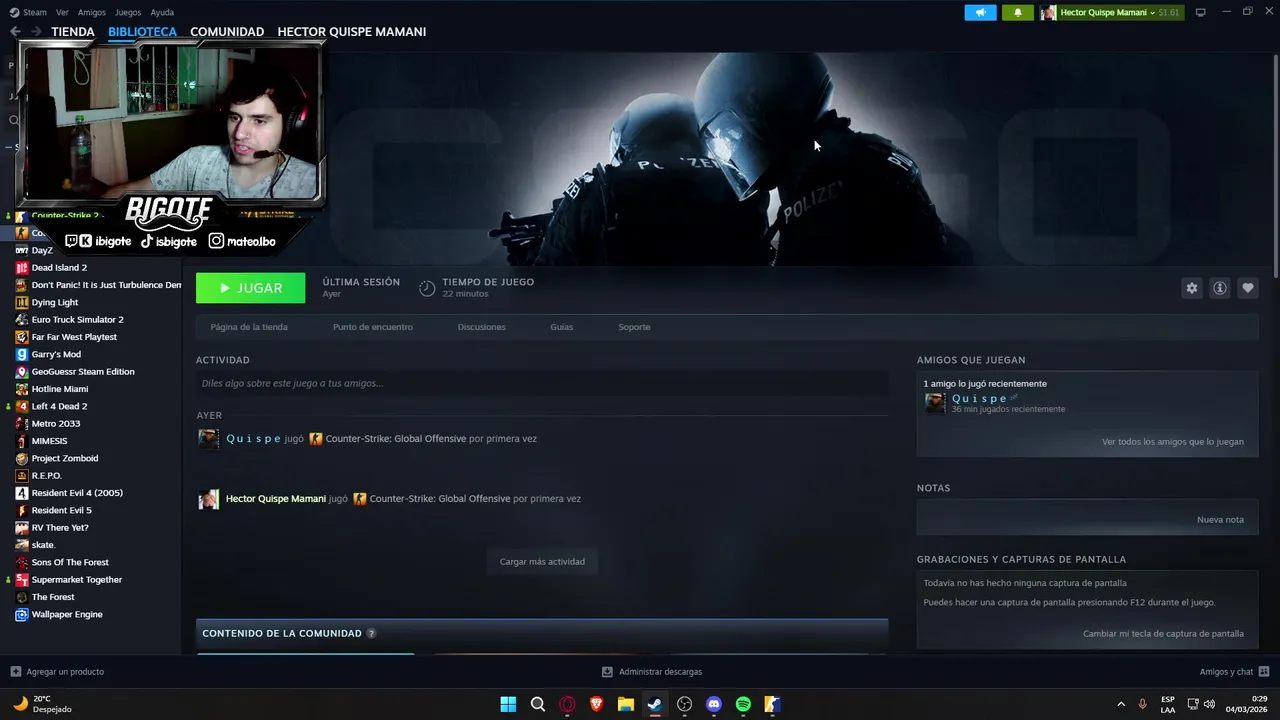
Task: Click the download icon by Administrar descargas
Action: 607,672
